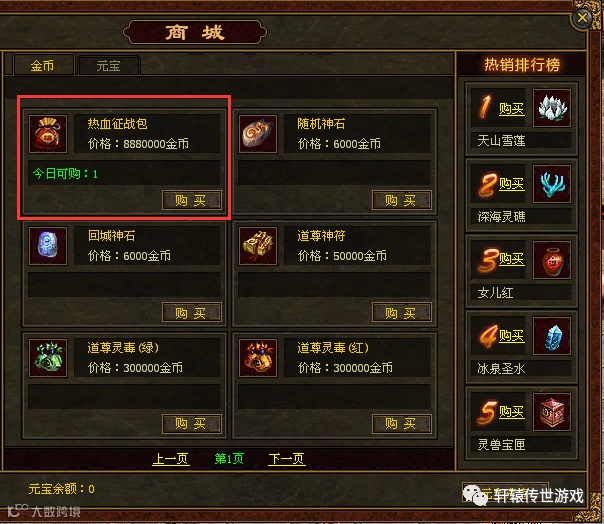Go to next page via 下一页

tap(287, 458)
